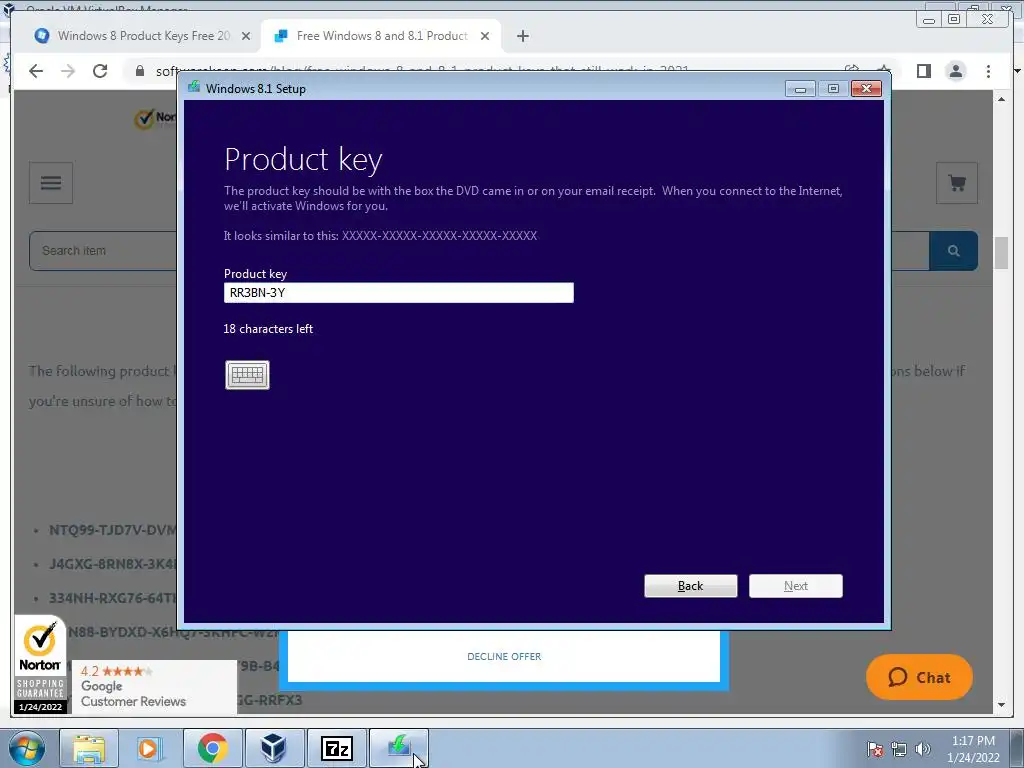1024x768 pixels.
Task: Open Windows Setup taskbar icon
Action: coord(399,748)
